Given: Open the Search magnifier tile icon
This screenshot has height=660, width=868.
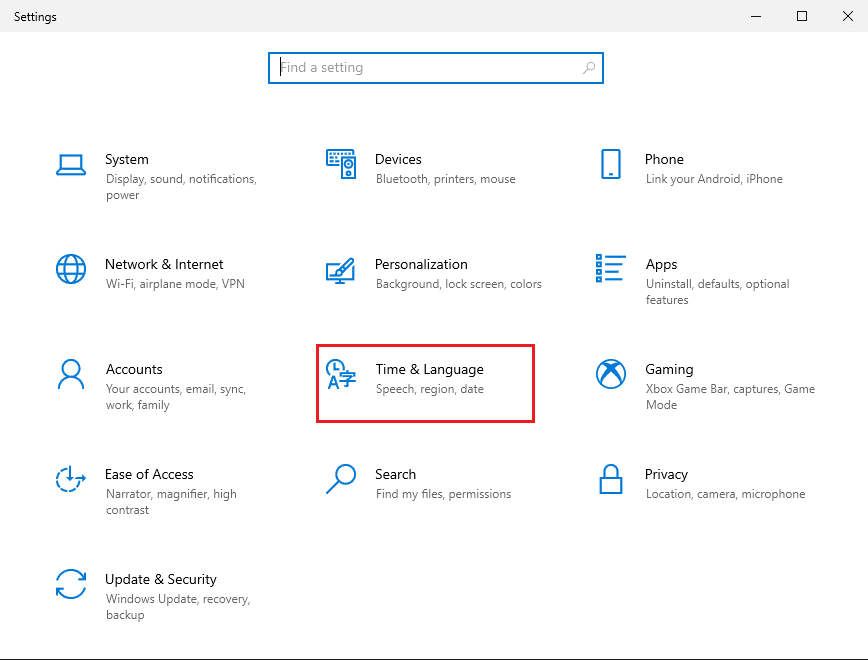Looking at the screenshot, I should point(340,479).
